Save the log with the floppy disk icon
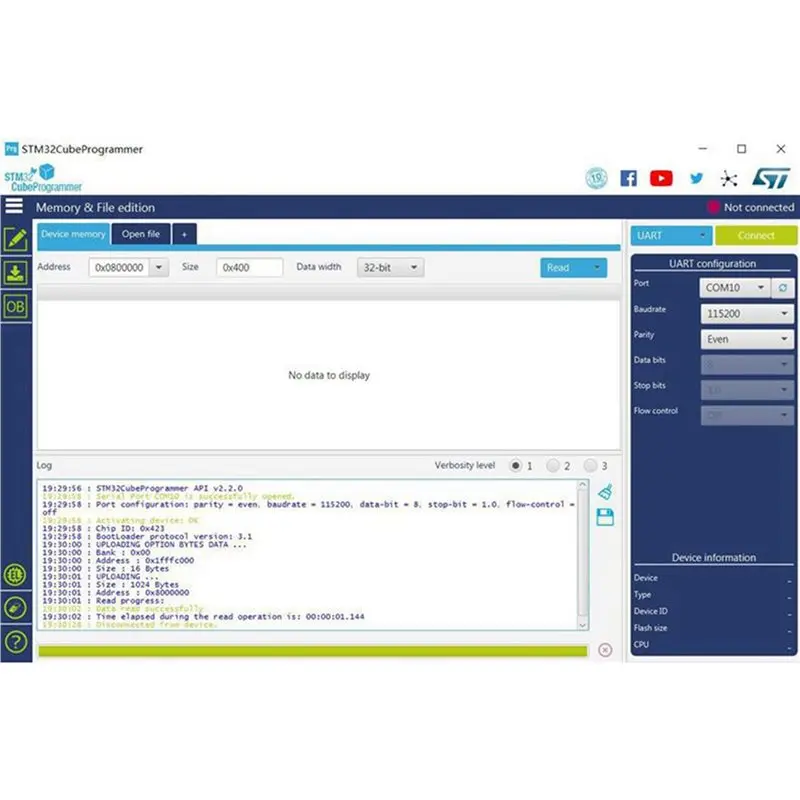The width and height of the screenshot is (800, 800). (605, 517)
